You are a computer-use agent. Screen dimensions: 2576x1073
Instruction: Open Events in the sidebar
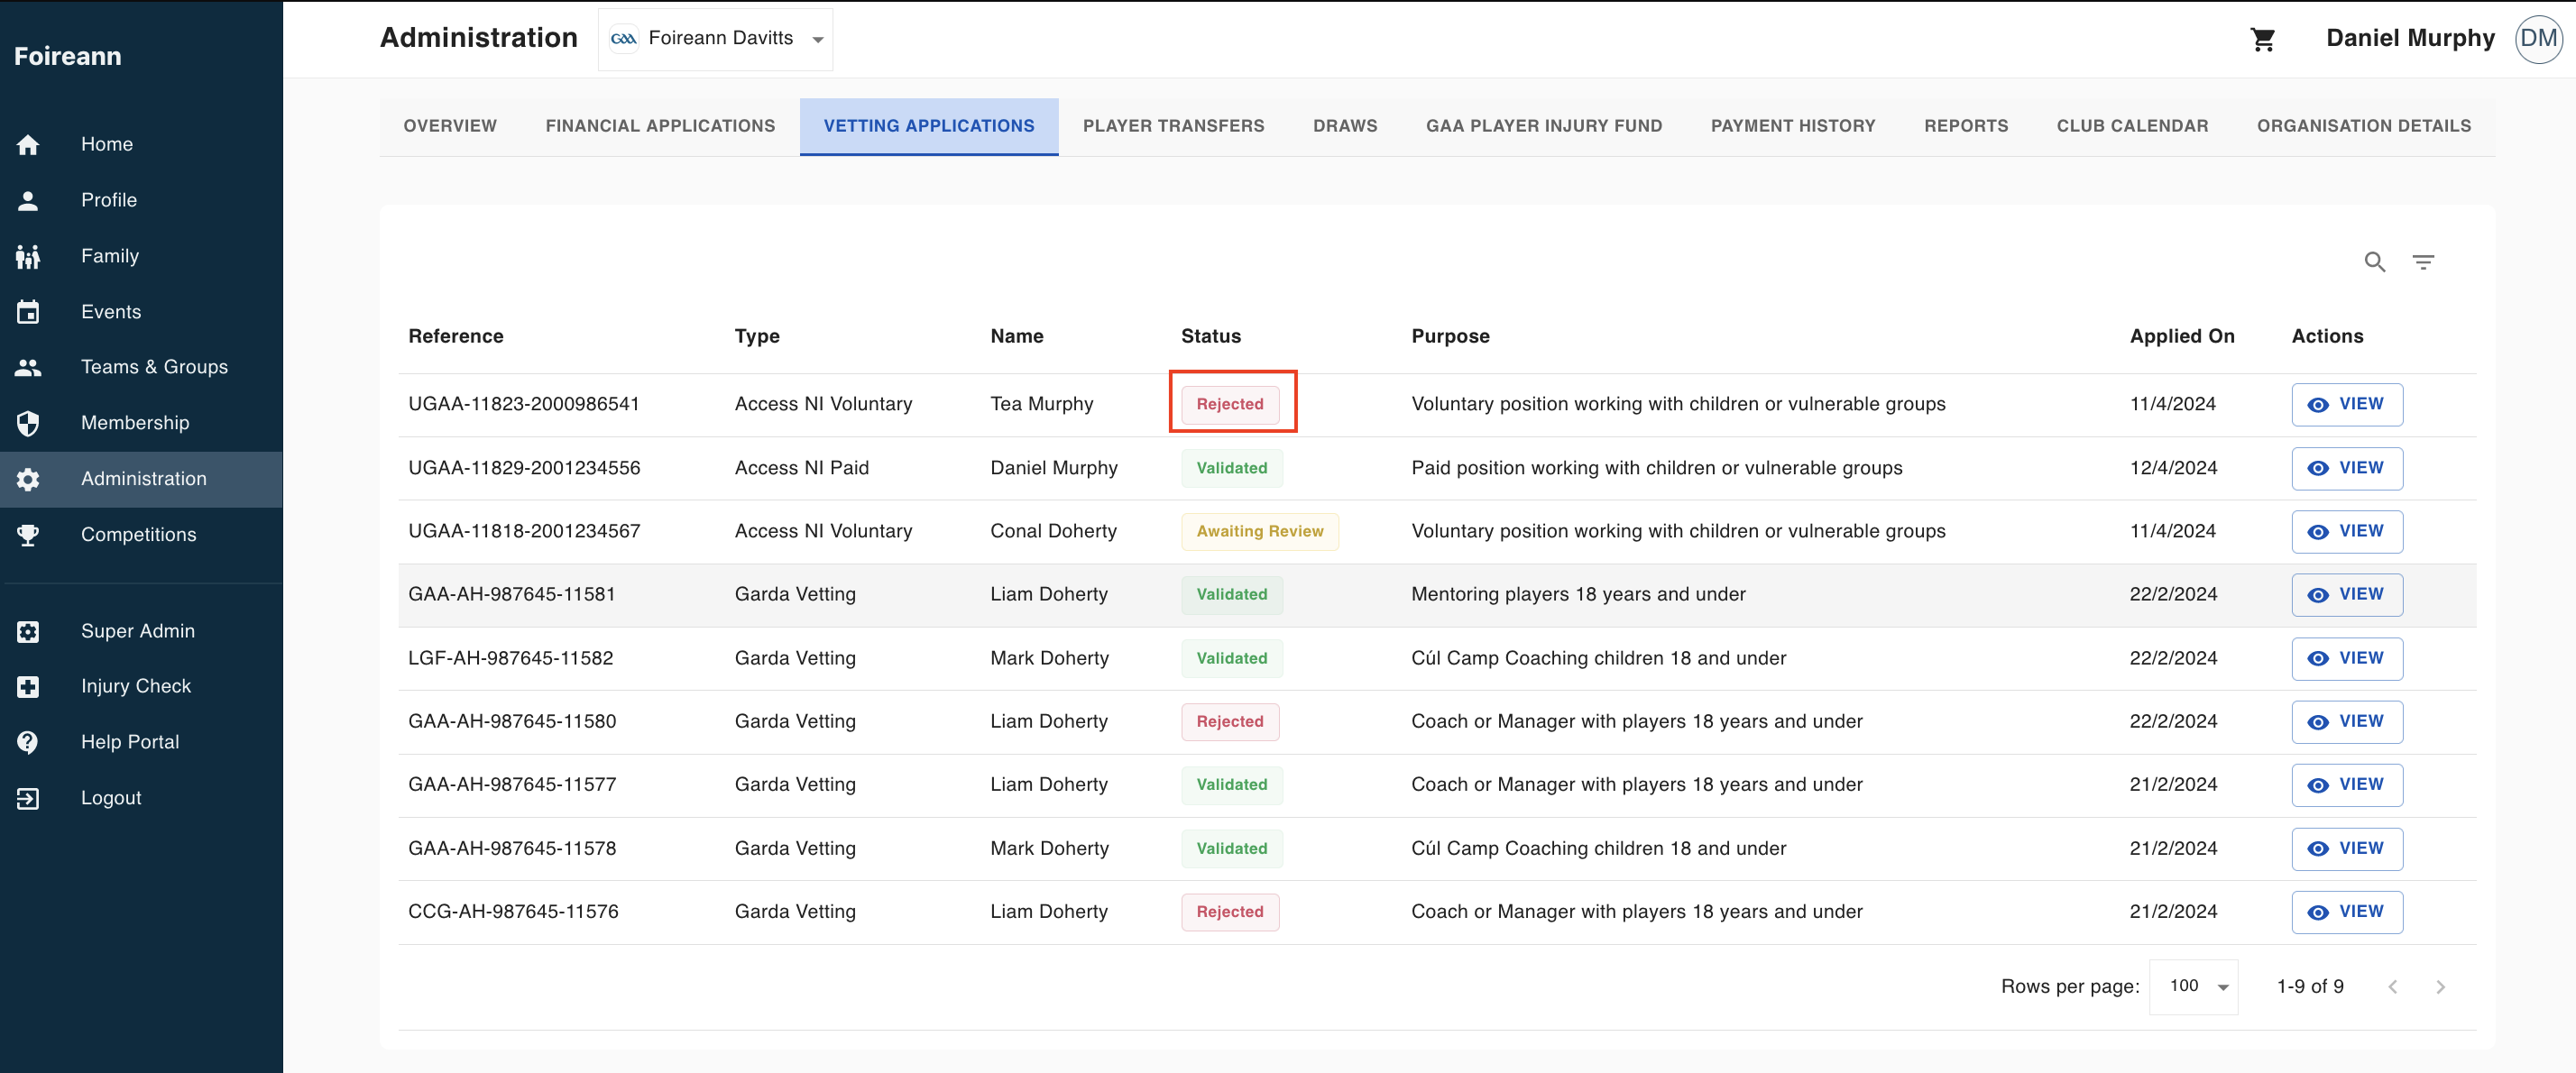141,312
